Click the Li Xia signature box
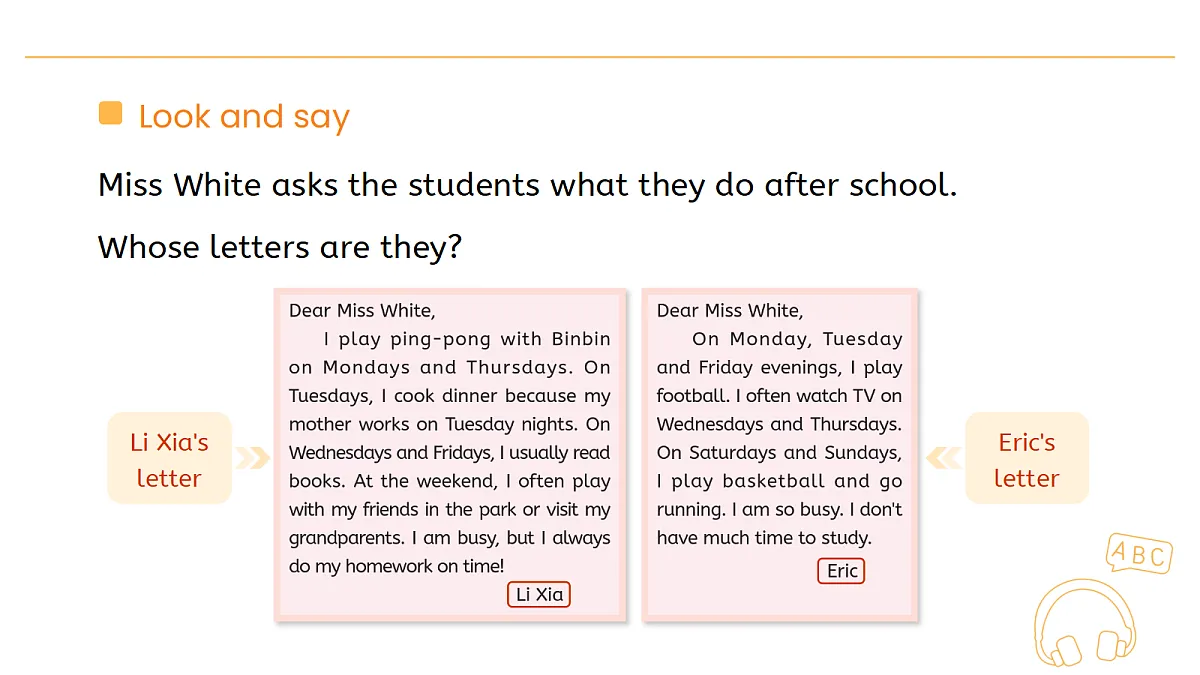The image size is (1200, 675). pos(539,594)
